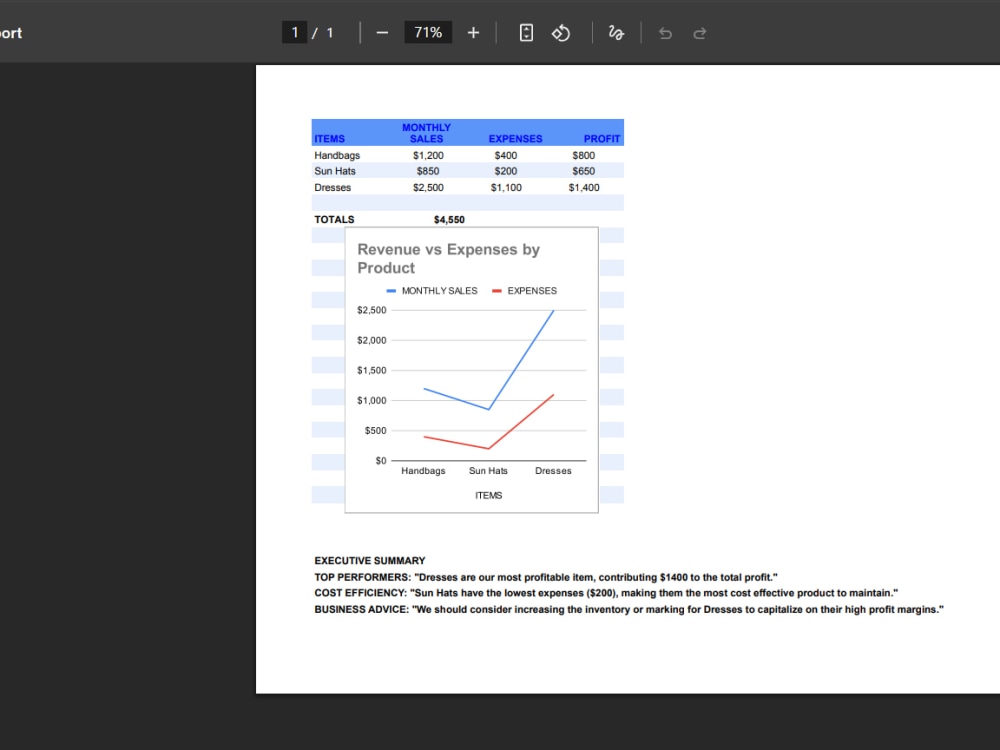
Task: Select the draw annotation tool
Action: coord(615,33)
